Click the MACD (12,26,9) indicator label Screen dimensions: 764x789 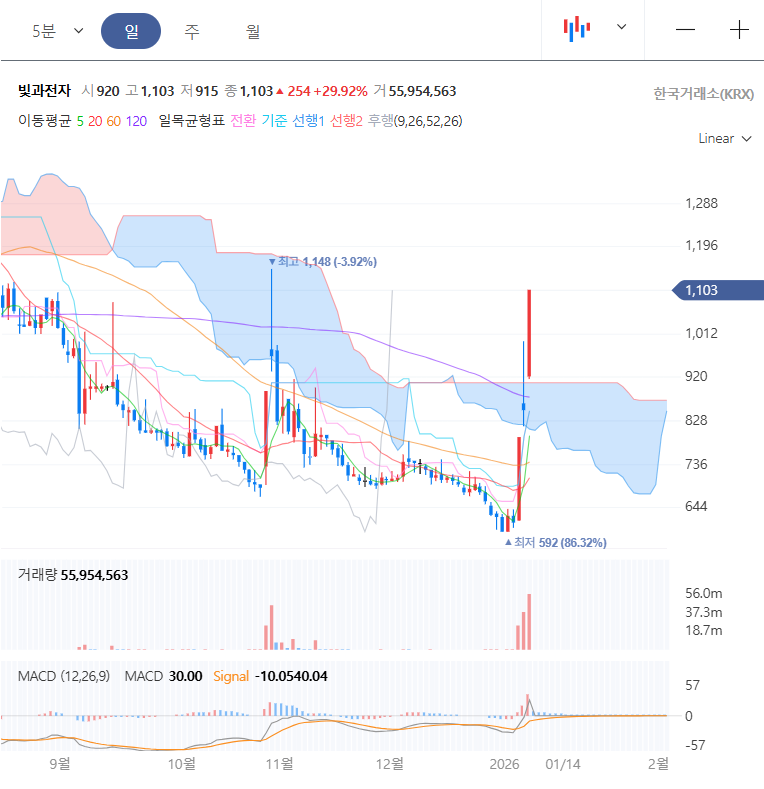click(64, 676)
